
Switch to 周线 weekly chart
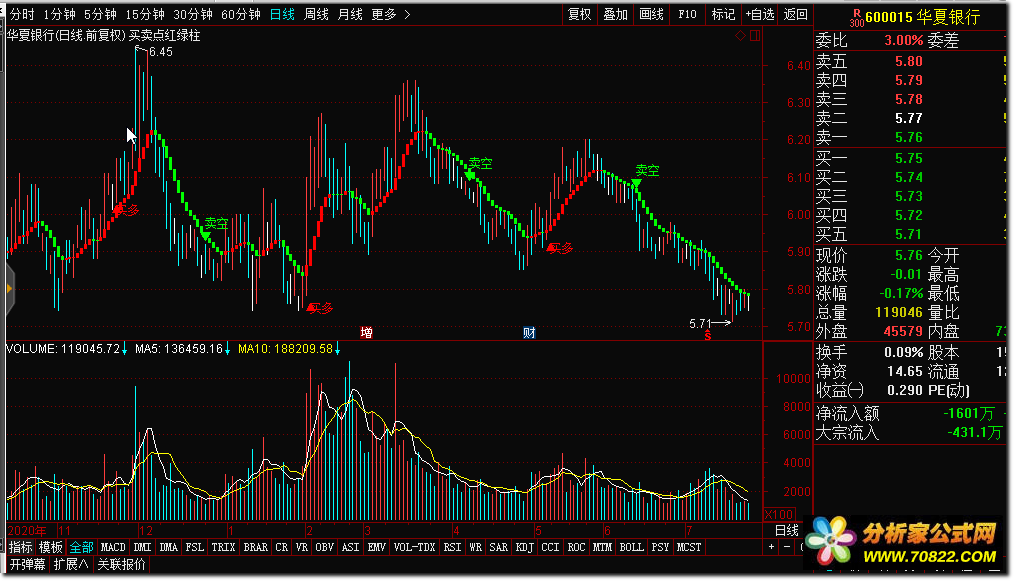pos(316,14)
